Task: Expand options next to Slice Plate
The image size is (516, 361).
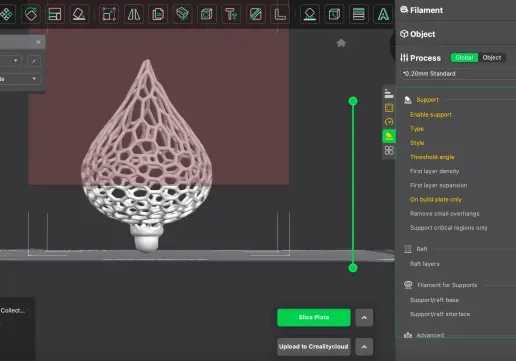Action: pos(364,318)
